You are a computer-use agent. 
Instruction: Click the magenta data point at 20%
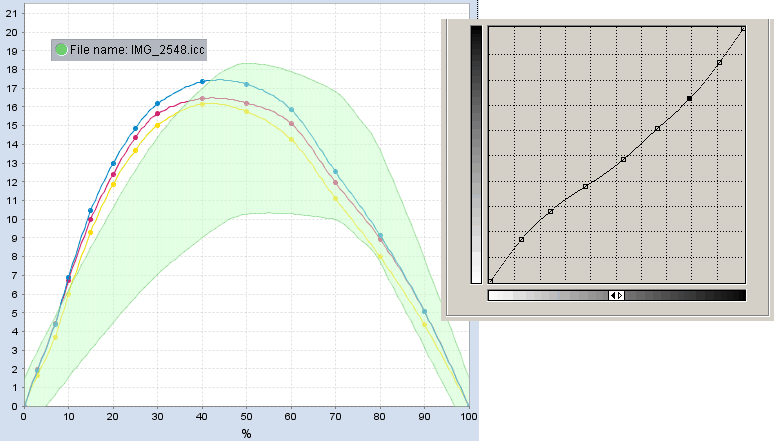pyautogui.click(x=113, y=175)
